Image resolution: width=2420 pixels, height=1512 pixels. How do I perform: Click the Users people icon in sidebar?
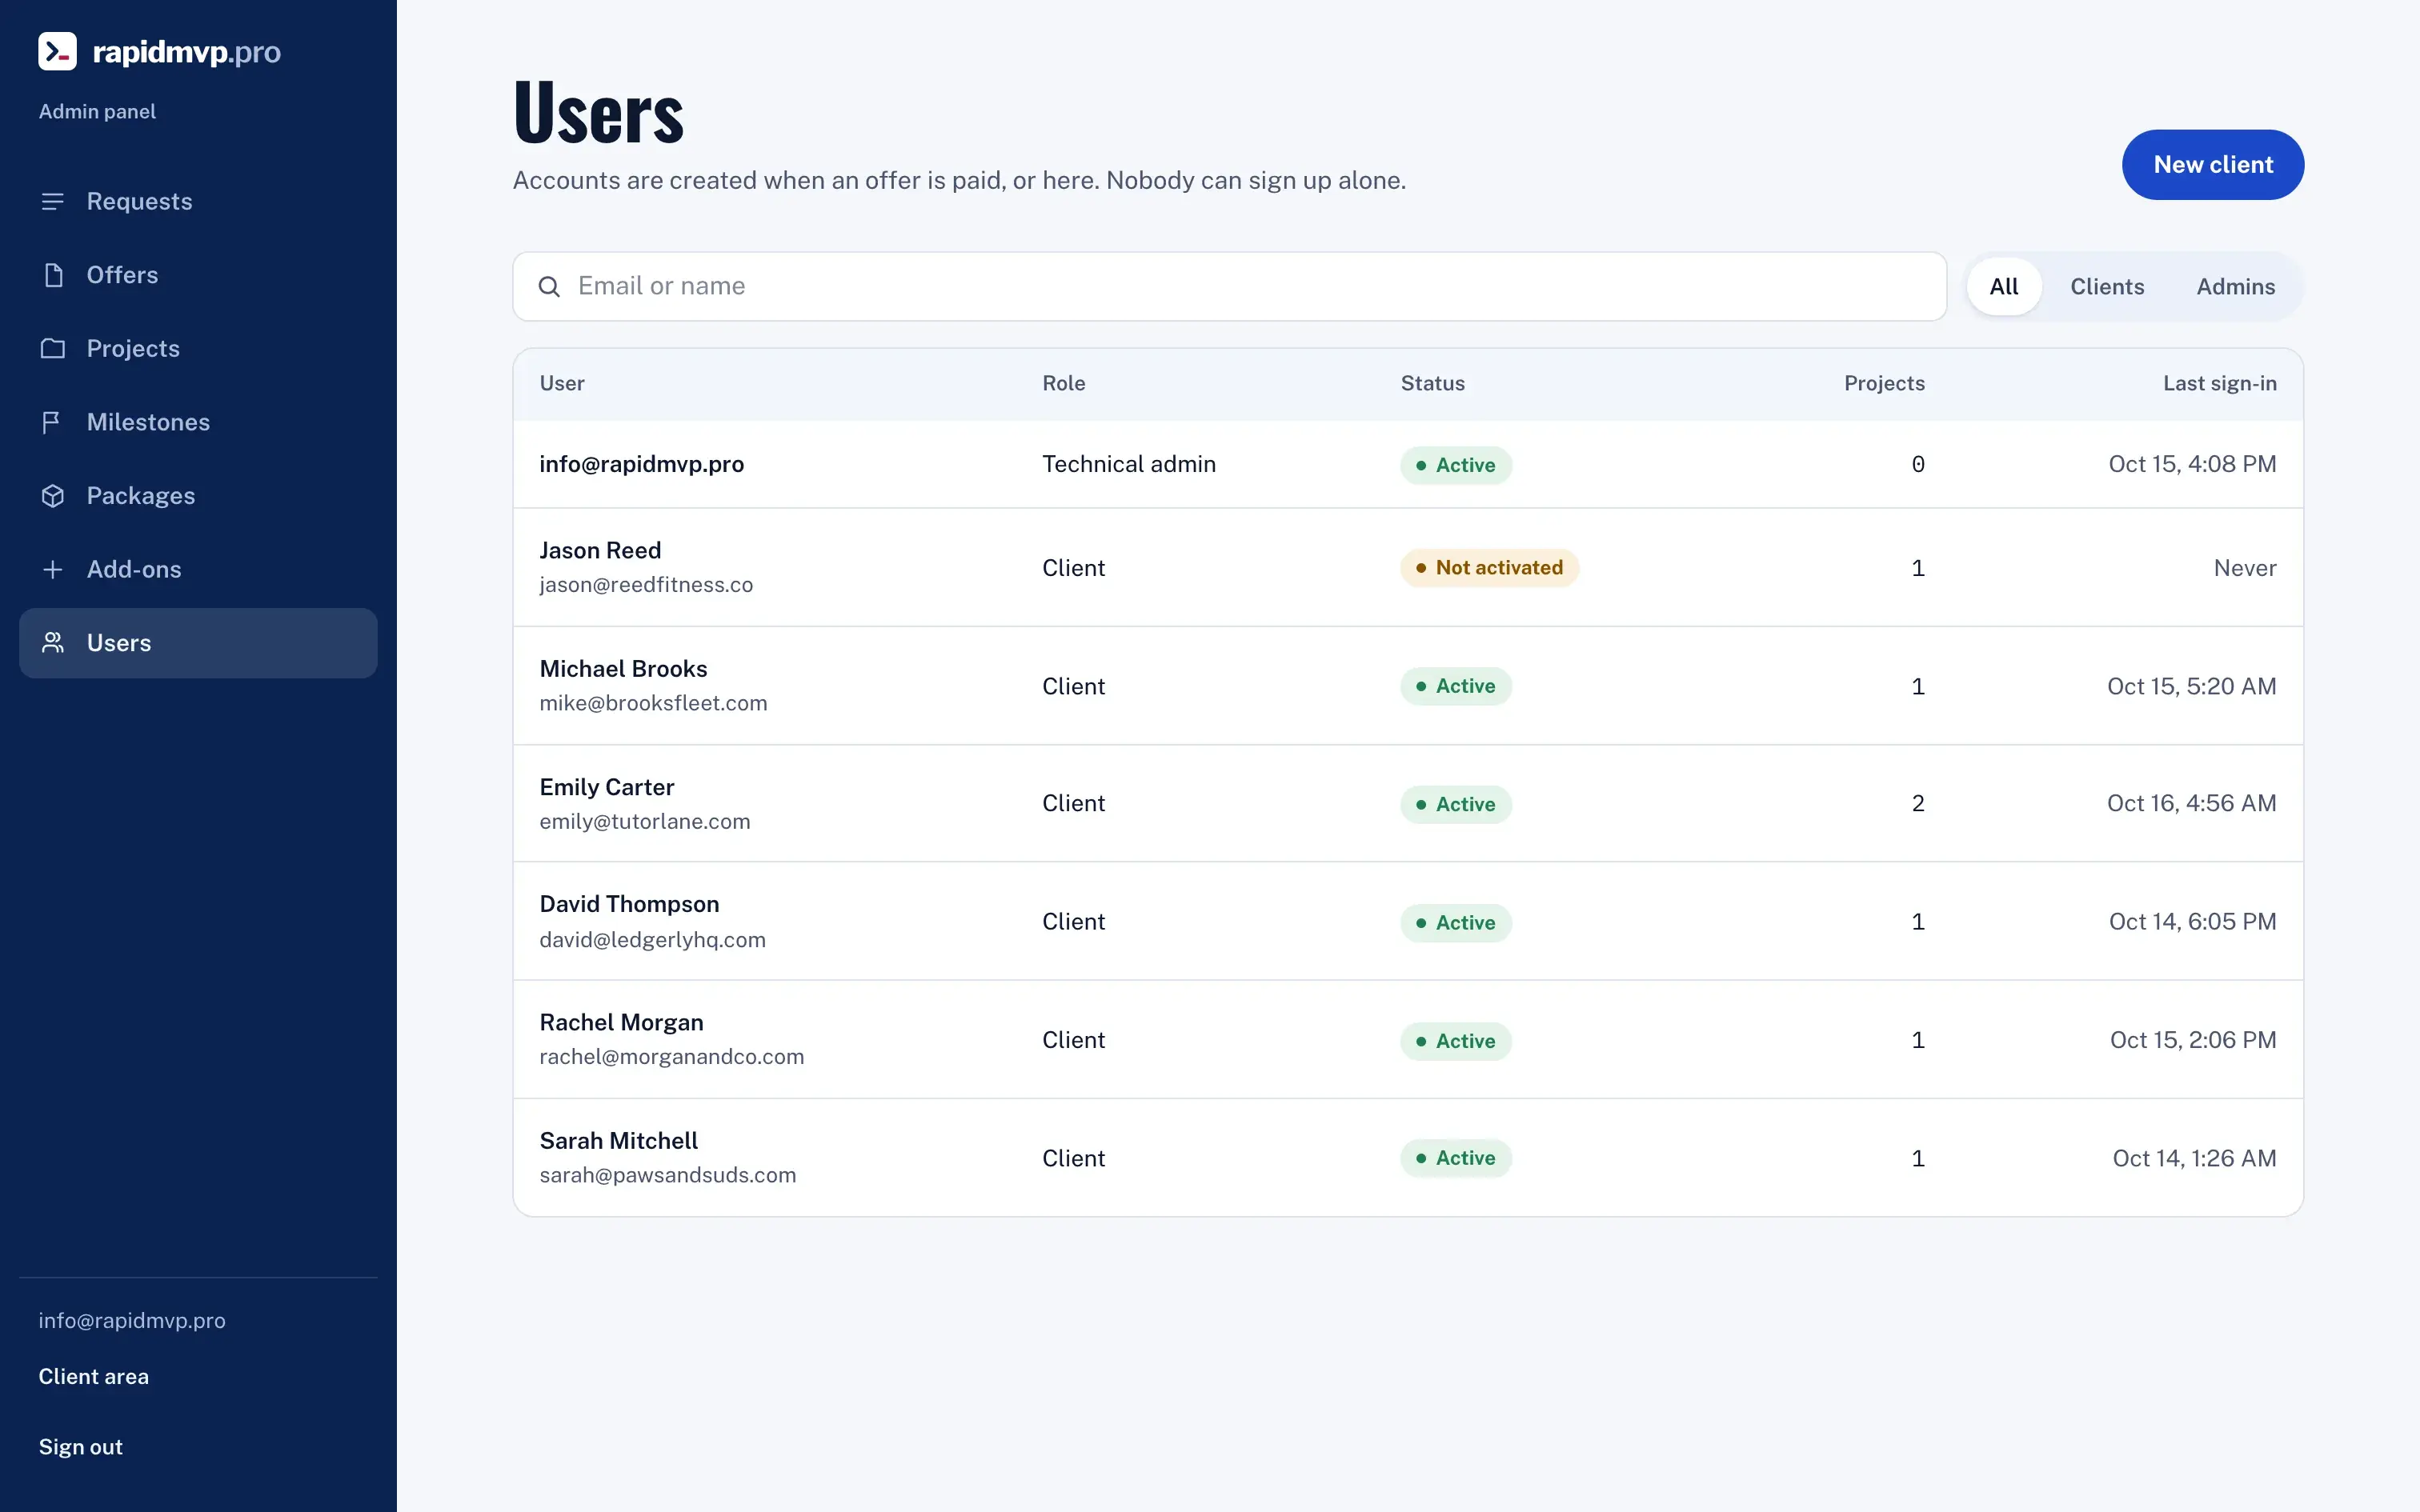[53, 643]
